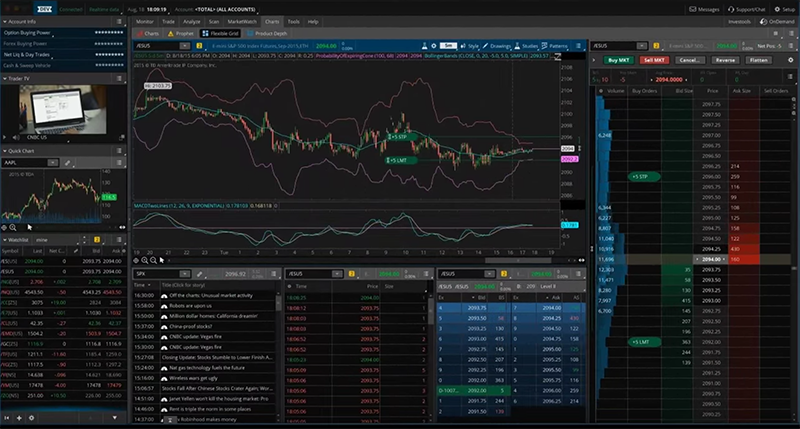800x429 pixels.
Task: Pop out the Trader TV window
Action: point(121,137)
